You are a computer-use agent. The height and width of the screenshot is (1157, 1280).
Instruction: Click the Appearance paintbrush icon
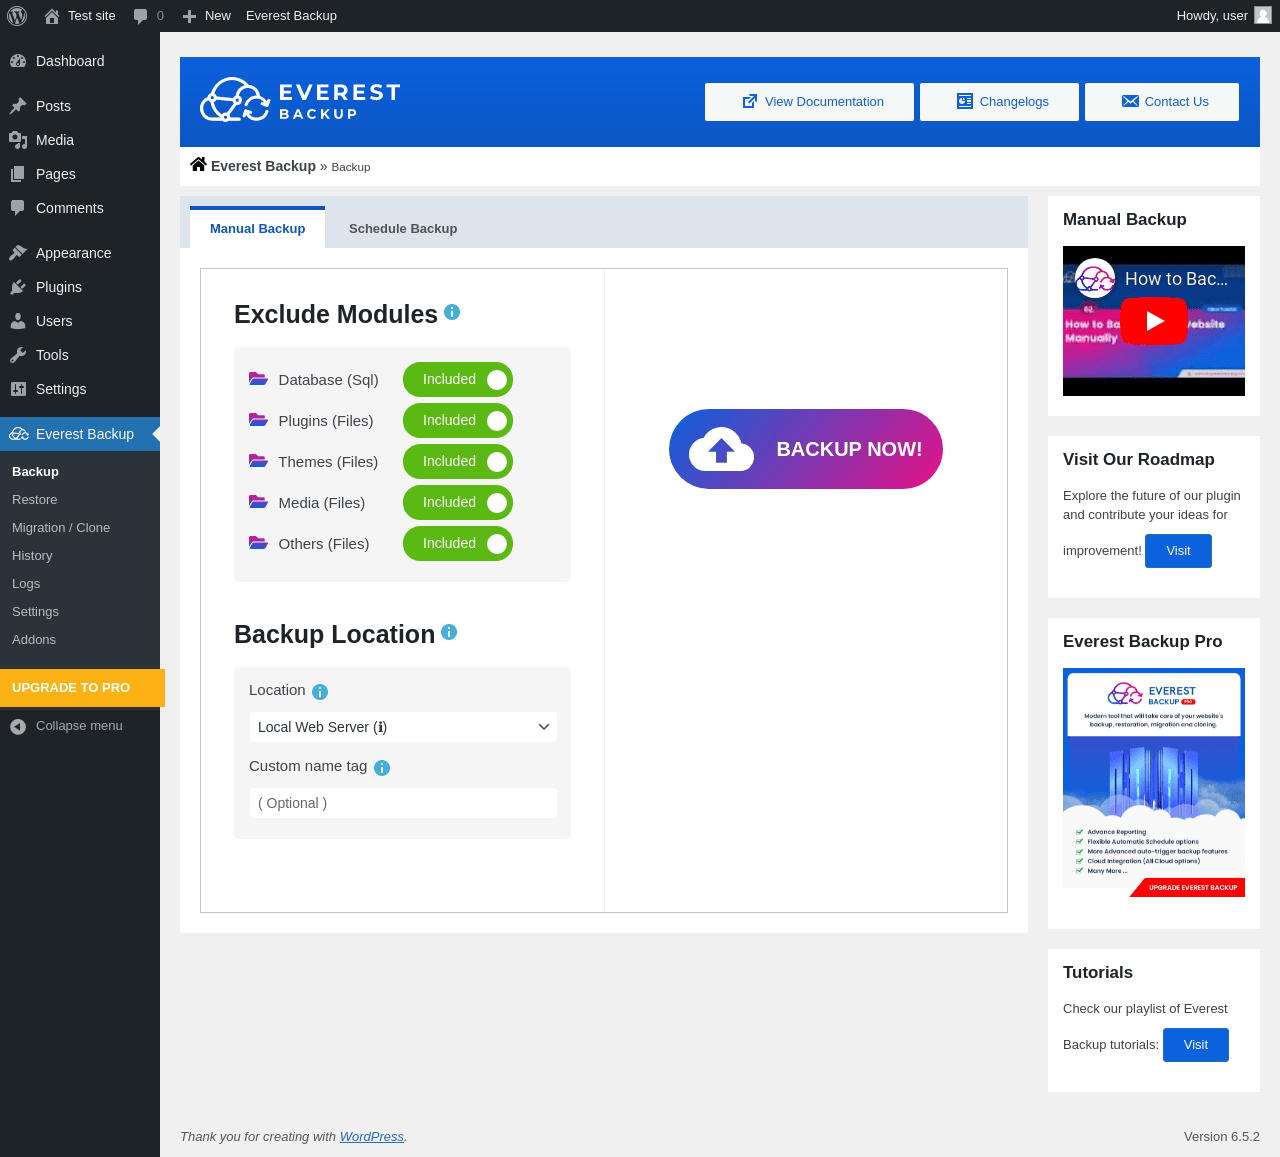point(18,253)
